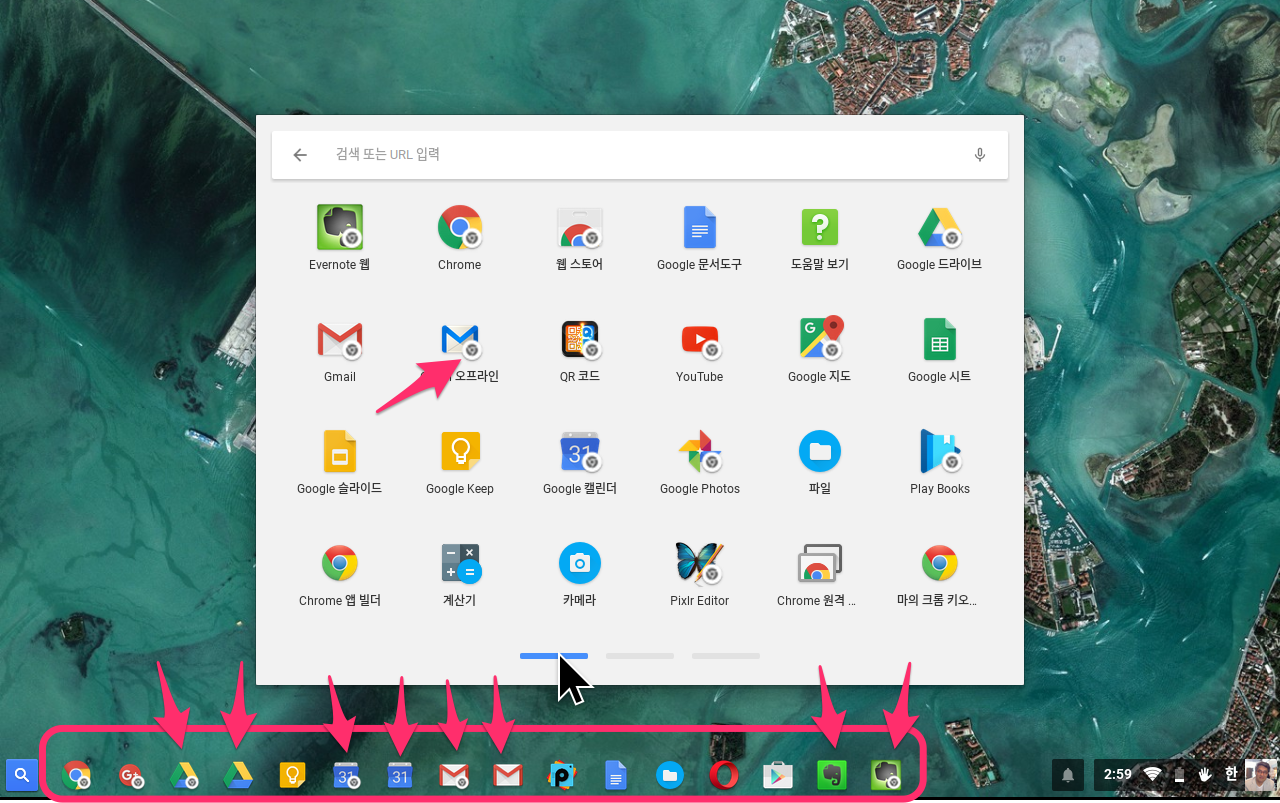Click the 2:59 clock in the status tray
Screen dimensions: 1280x803
[x=1118, y=774]
